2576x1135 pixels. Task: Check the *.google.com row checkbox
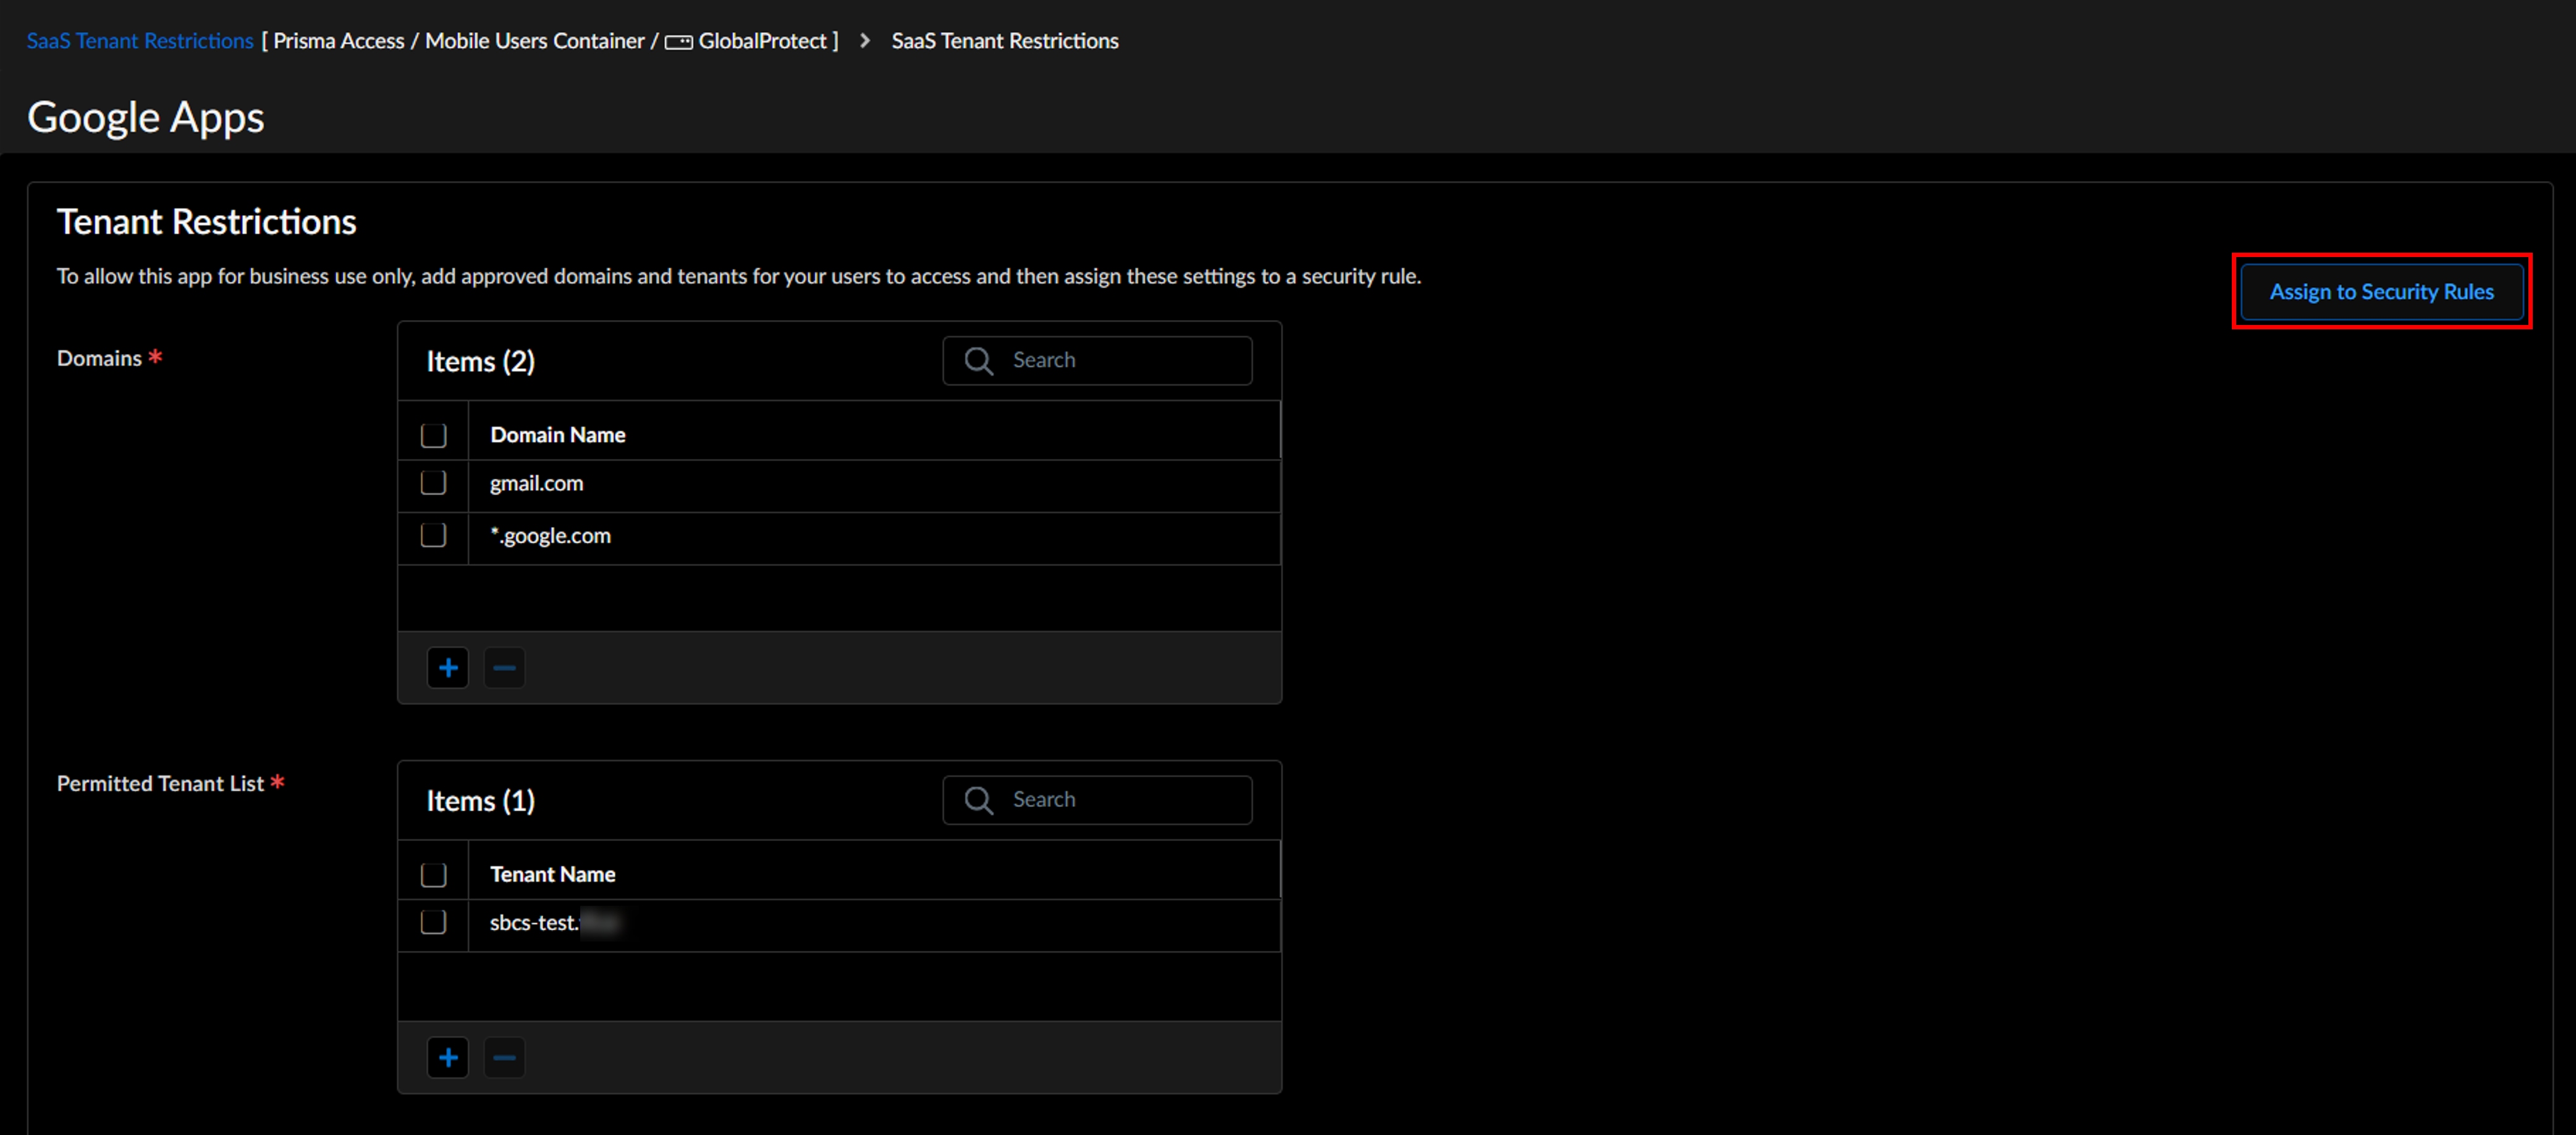pos(433,535)
